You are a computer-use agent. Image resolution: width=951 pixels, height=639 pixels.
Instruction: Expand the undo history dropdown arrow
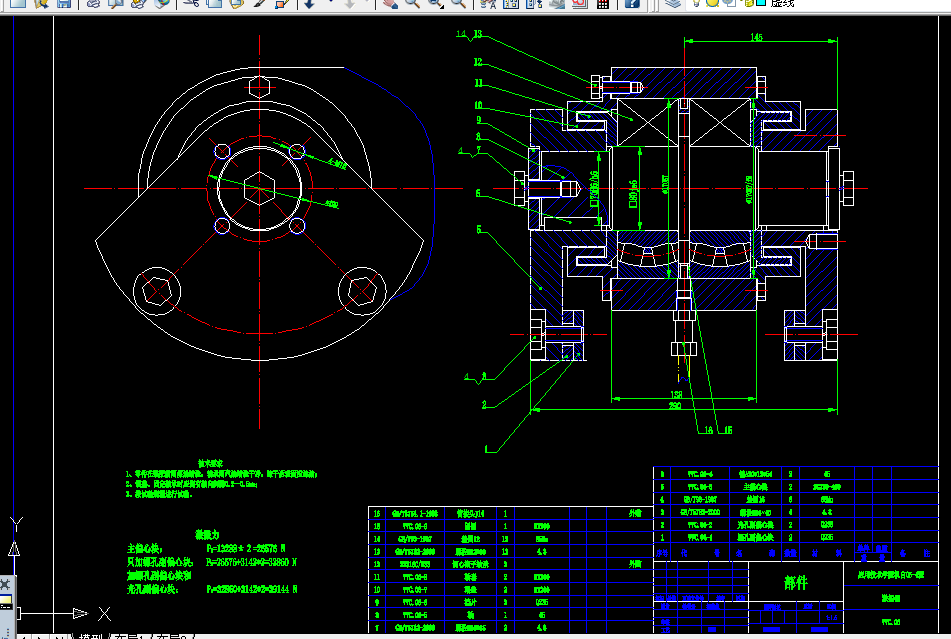click(331, 3)
